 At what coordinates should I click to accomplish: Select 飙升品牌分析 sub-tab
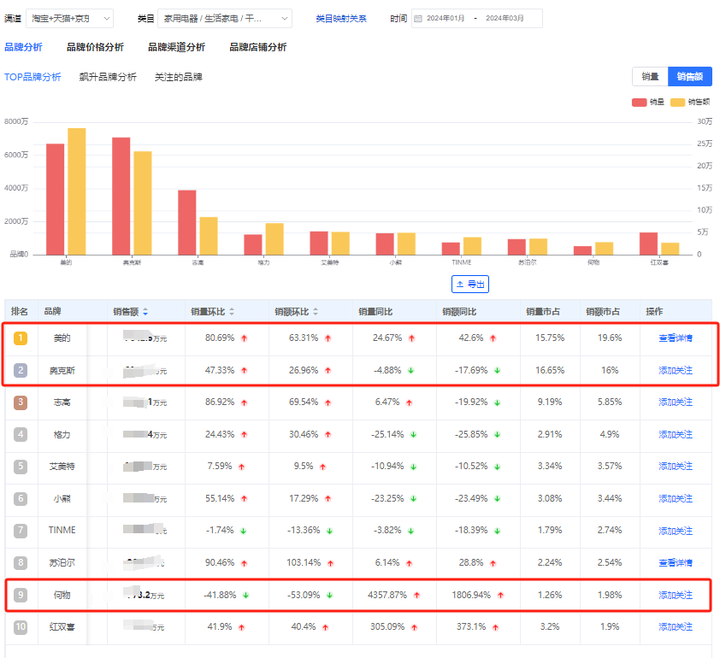[107, 77]
